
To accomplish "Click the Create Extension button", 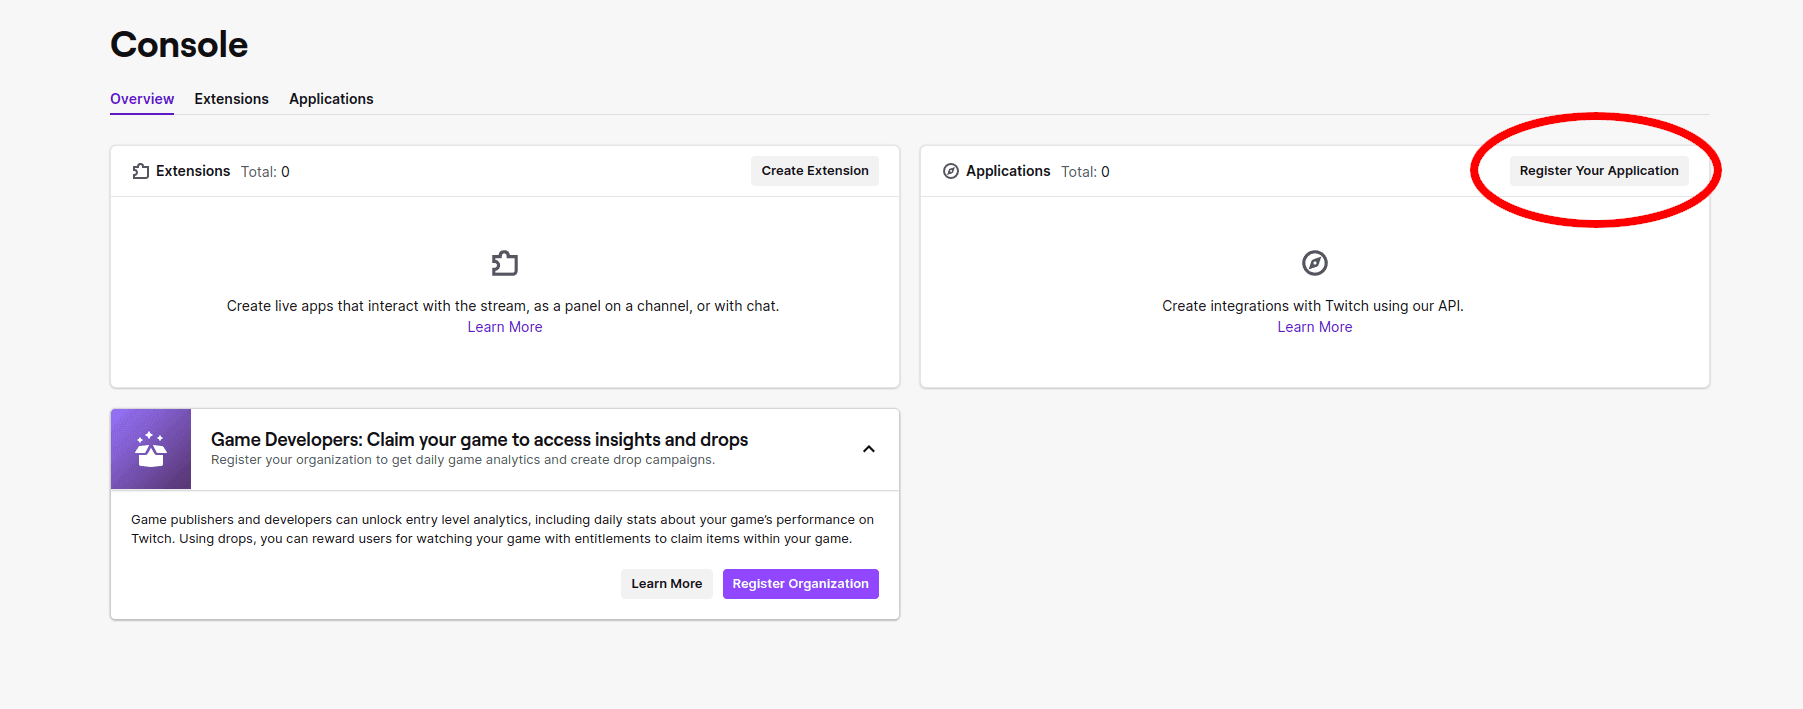I will pyautogui.click(x=814, y=171).
